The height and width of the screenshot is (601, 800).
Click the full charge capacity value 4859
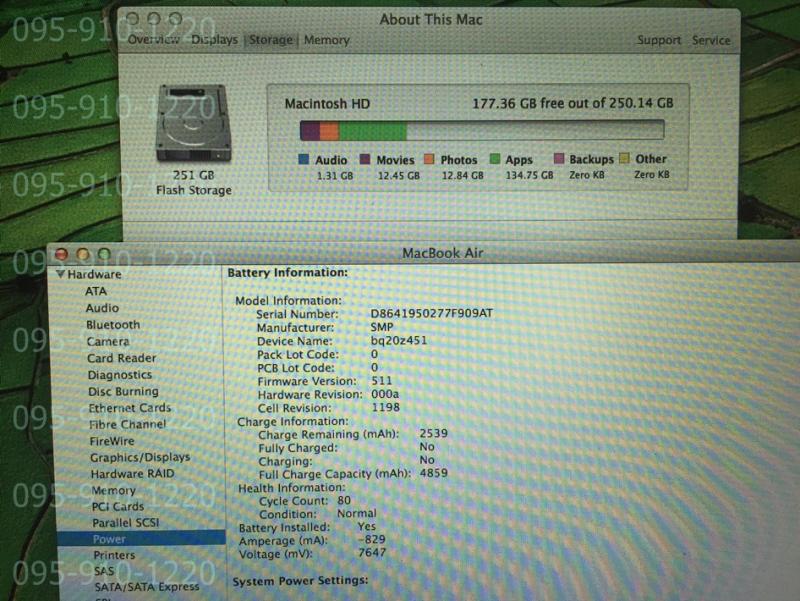tap(434, 473)
